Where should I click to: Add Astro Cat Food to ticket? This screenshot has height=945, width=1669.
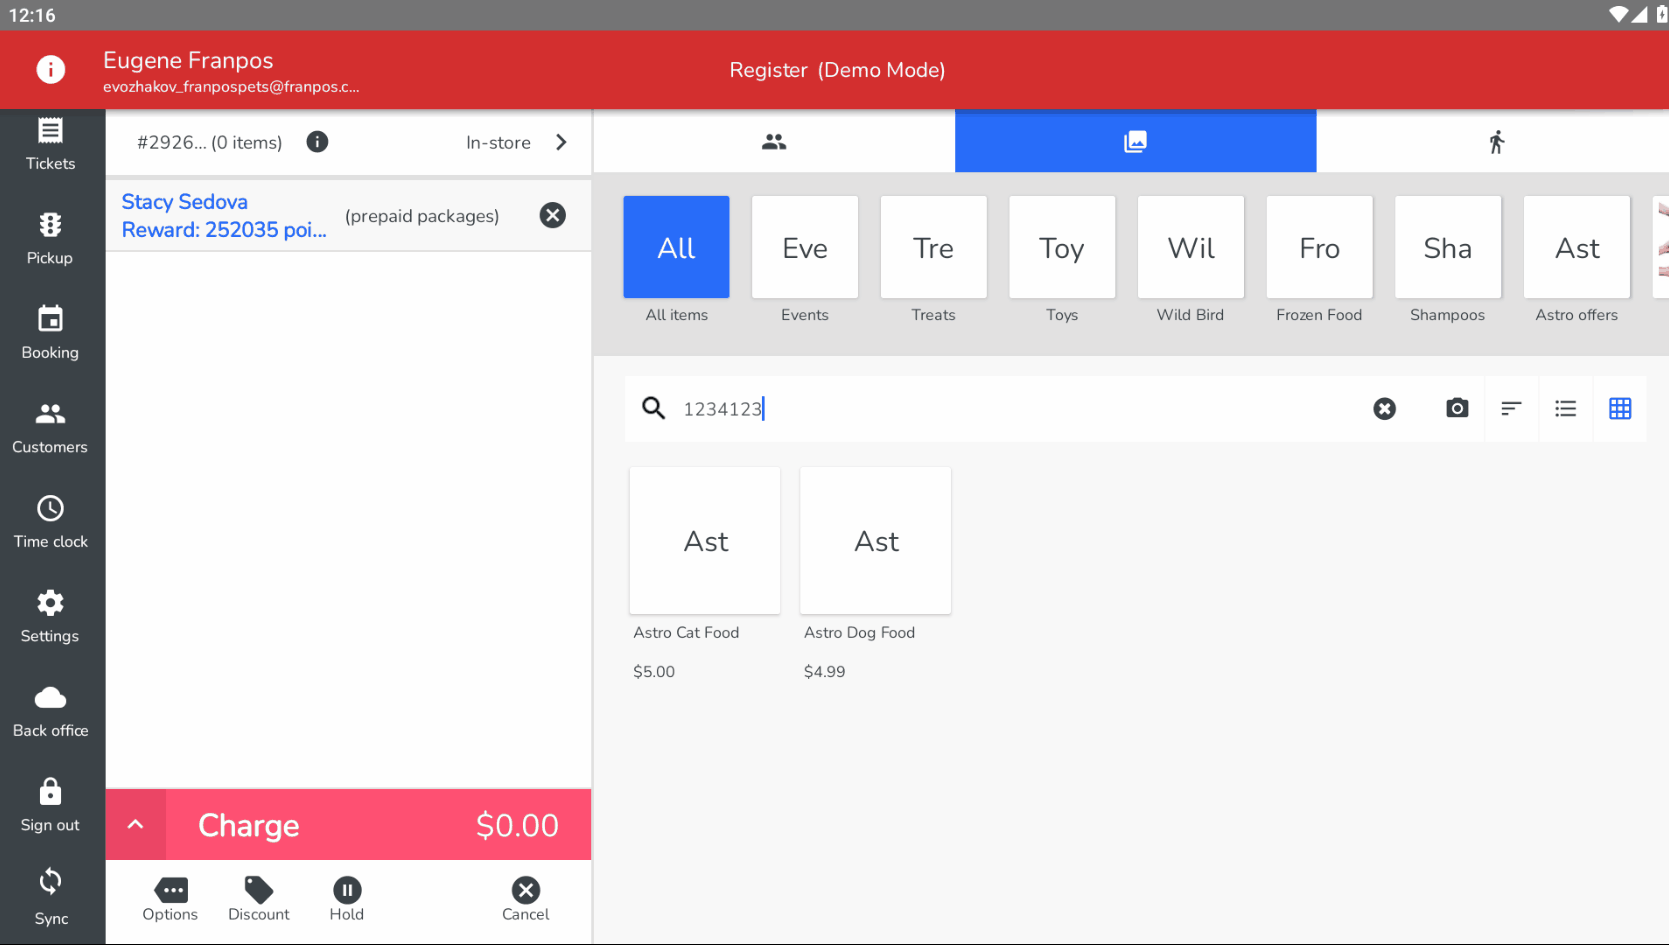coord(705,541)
